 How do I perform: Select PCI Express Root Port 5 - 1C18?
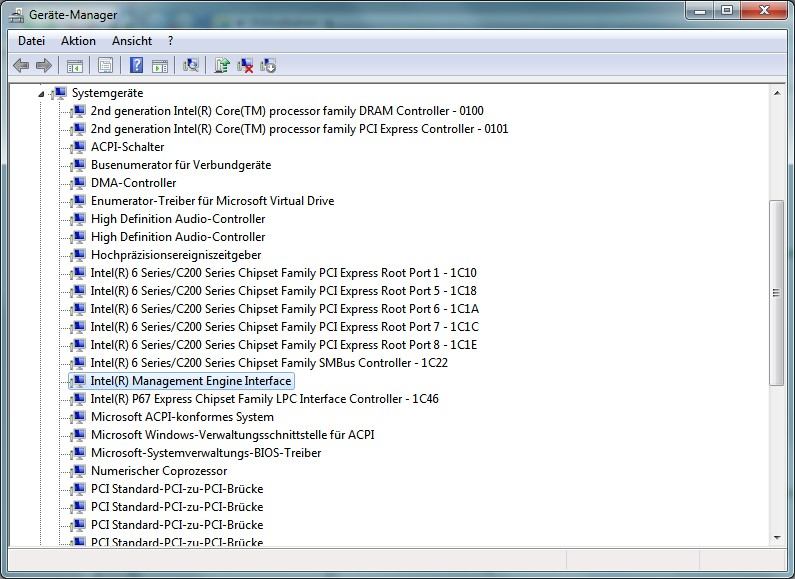pyautogui.click(x=283, y=291)
